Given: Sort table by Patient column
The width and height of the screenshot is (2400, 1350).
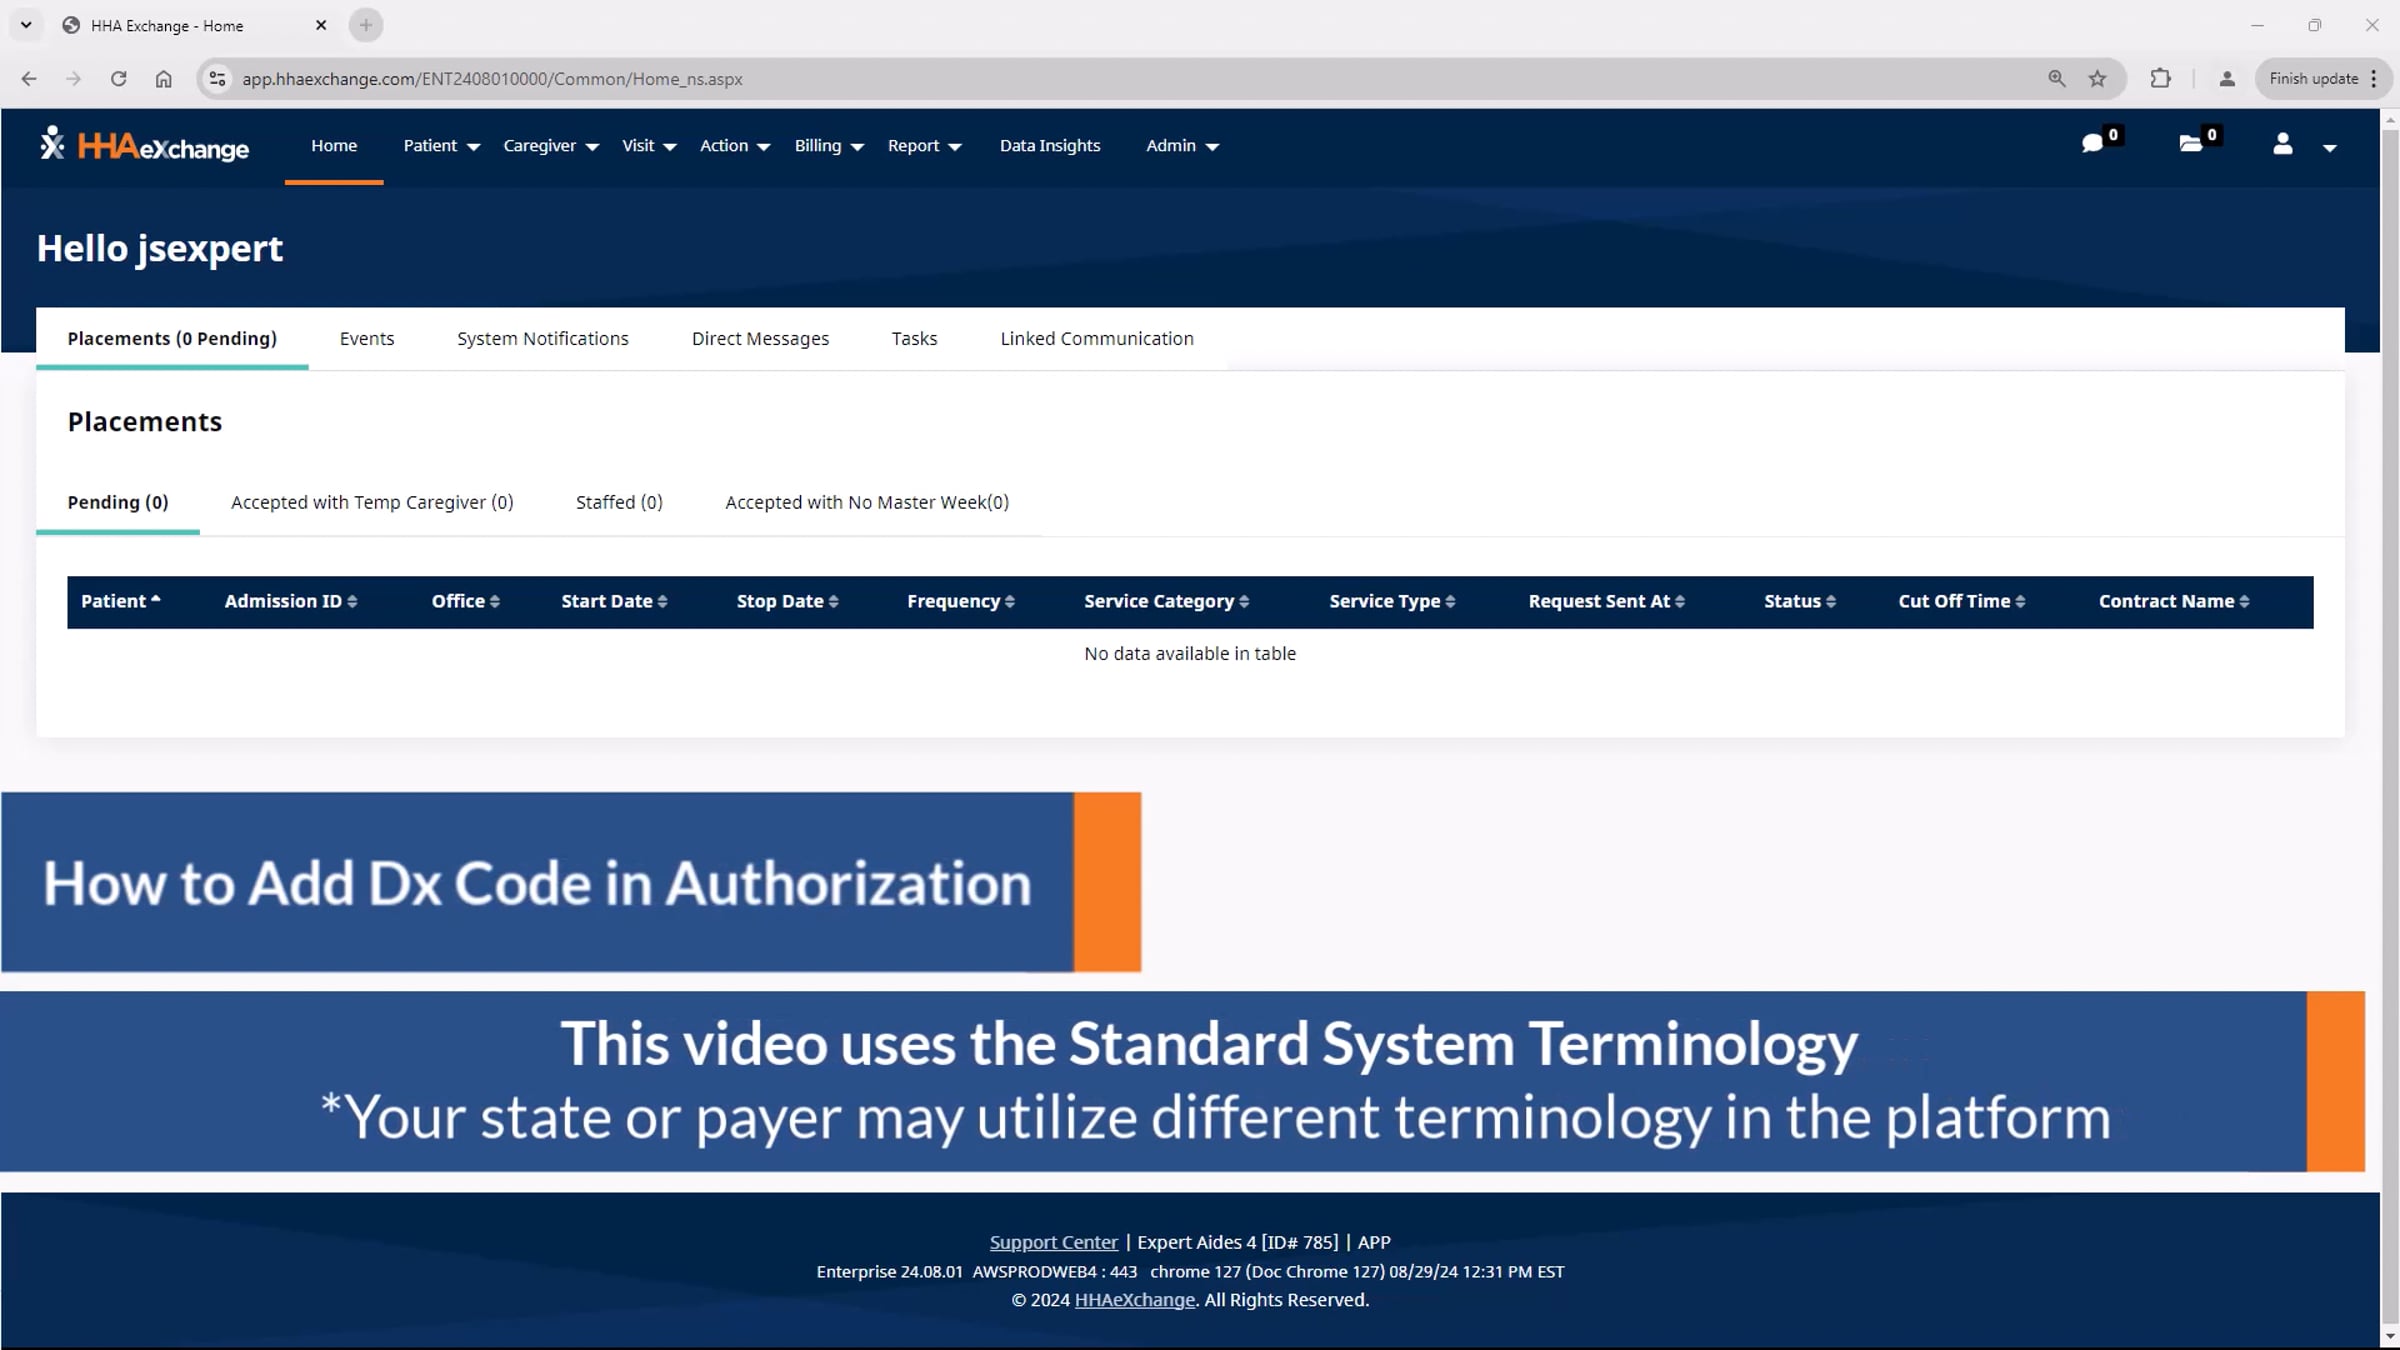Looking at the screenshot, I should click(x=121, y=601).
